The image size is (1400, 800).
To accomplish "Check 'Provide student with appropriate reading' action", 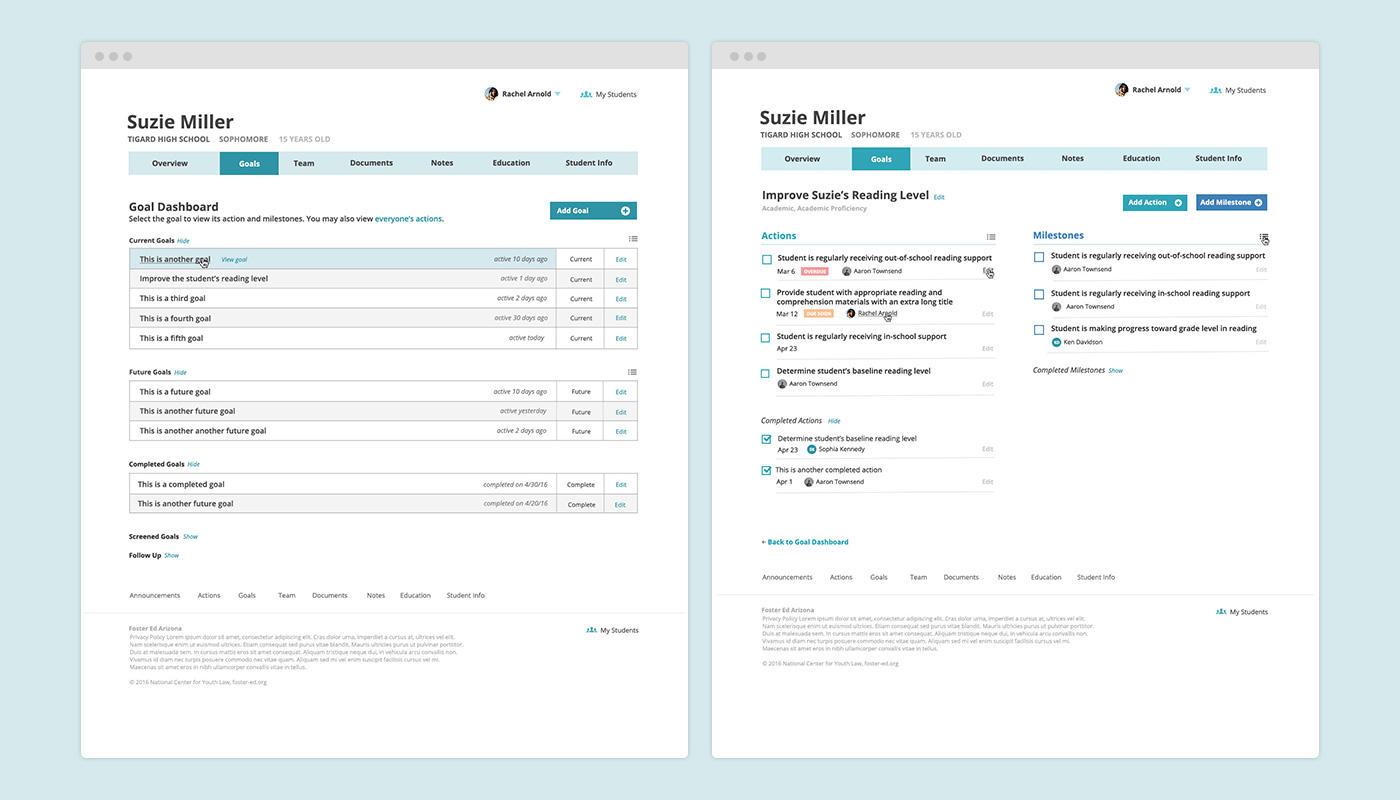I will pos(766,294).
